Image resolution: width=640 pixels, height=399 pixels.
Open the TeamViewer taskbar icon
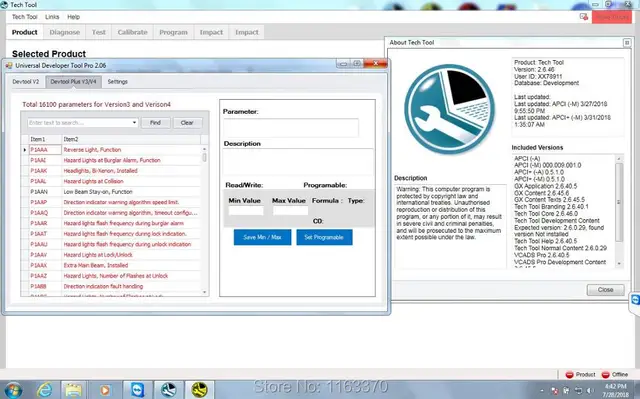(138, 390)
